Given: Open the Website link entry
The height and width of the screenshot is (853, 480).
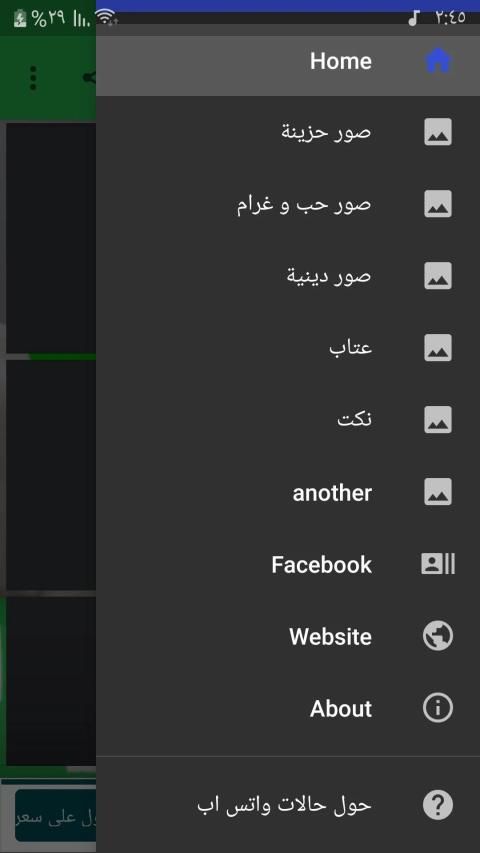Looking at the screenshot, I should (288, 636).
